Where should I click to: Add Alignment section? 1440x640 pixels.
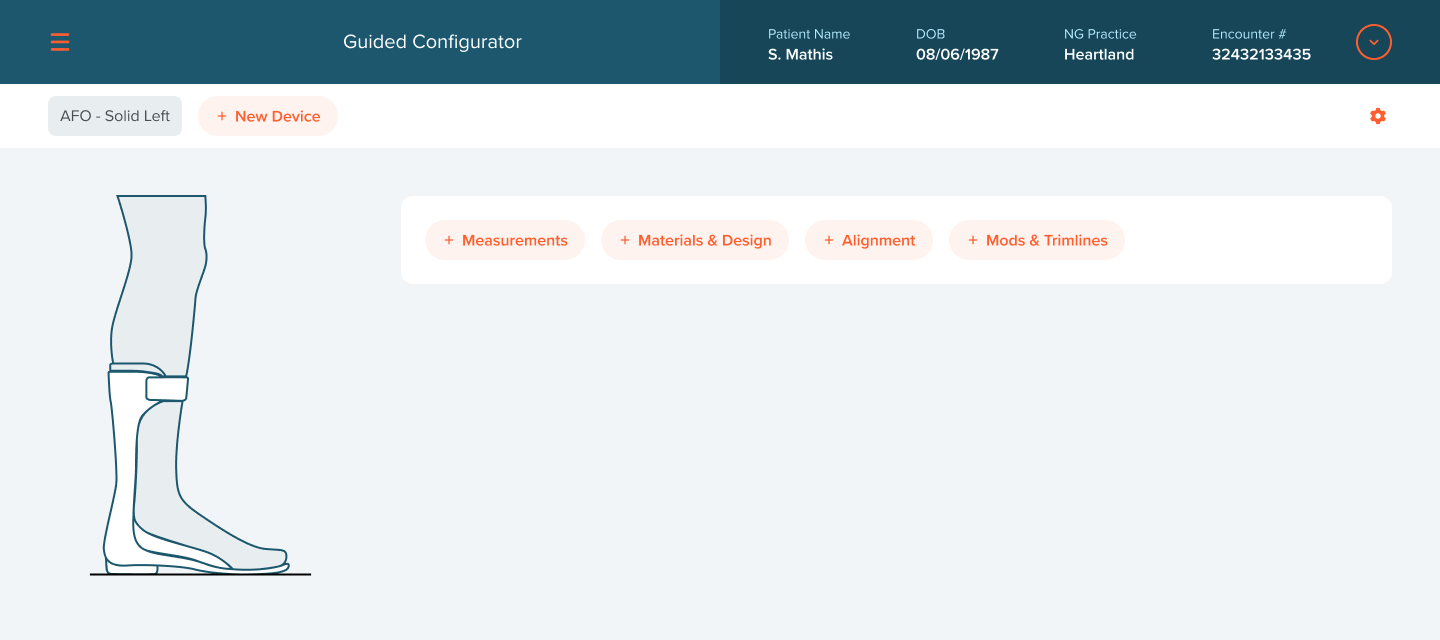[x=869, y=240]
